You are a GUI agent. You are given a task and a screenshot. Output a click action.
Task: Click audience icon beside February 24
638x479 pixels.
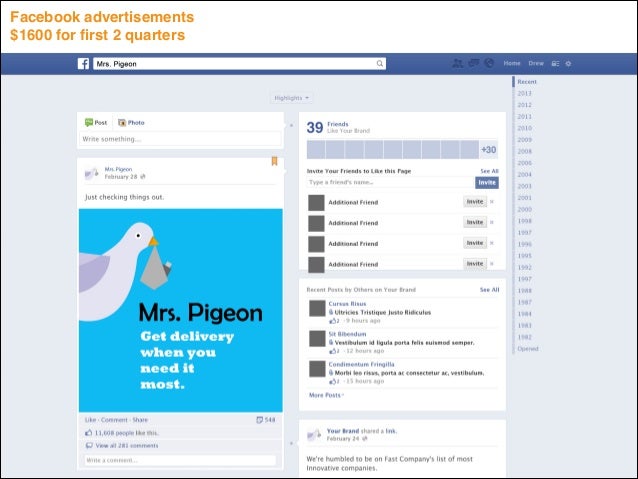365,439
